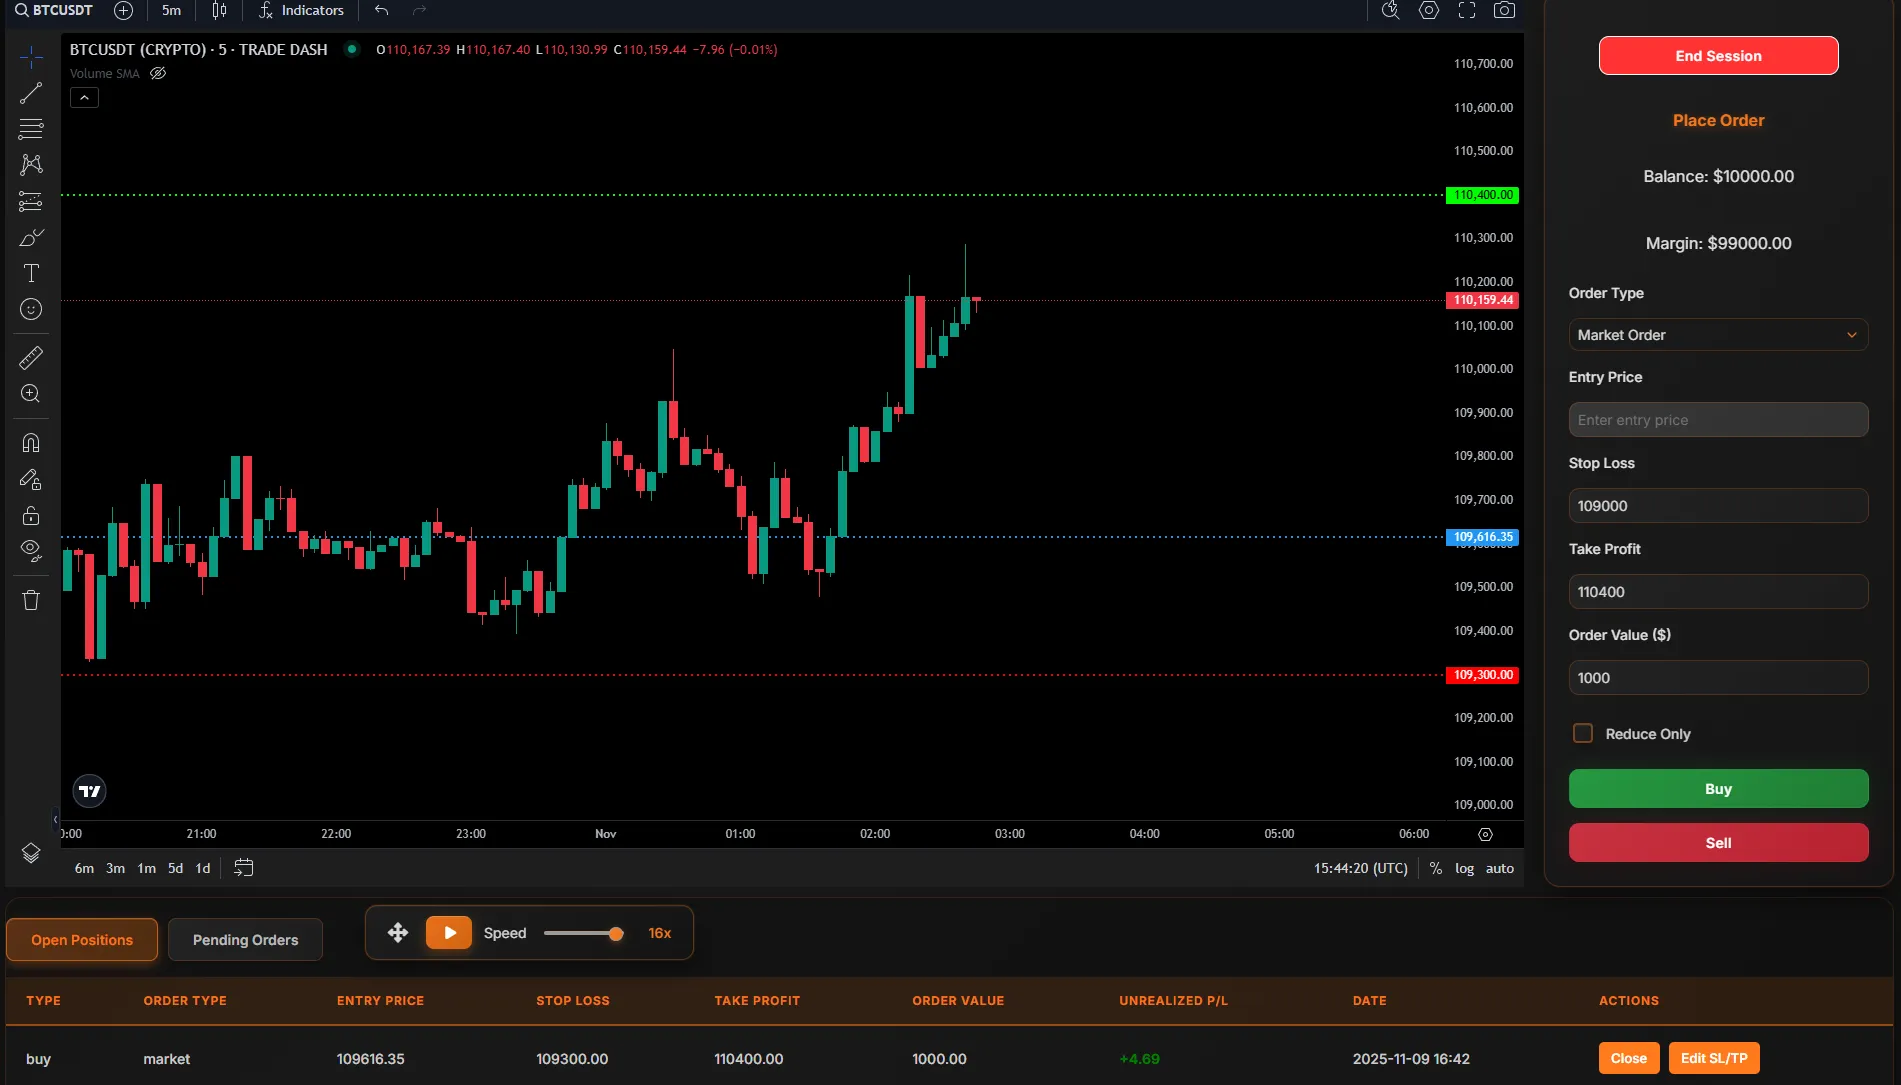Open quick search icon in top bar
The image size is (1901, 1085).
[1390, 10]
